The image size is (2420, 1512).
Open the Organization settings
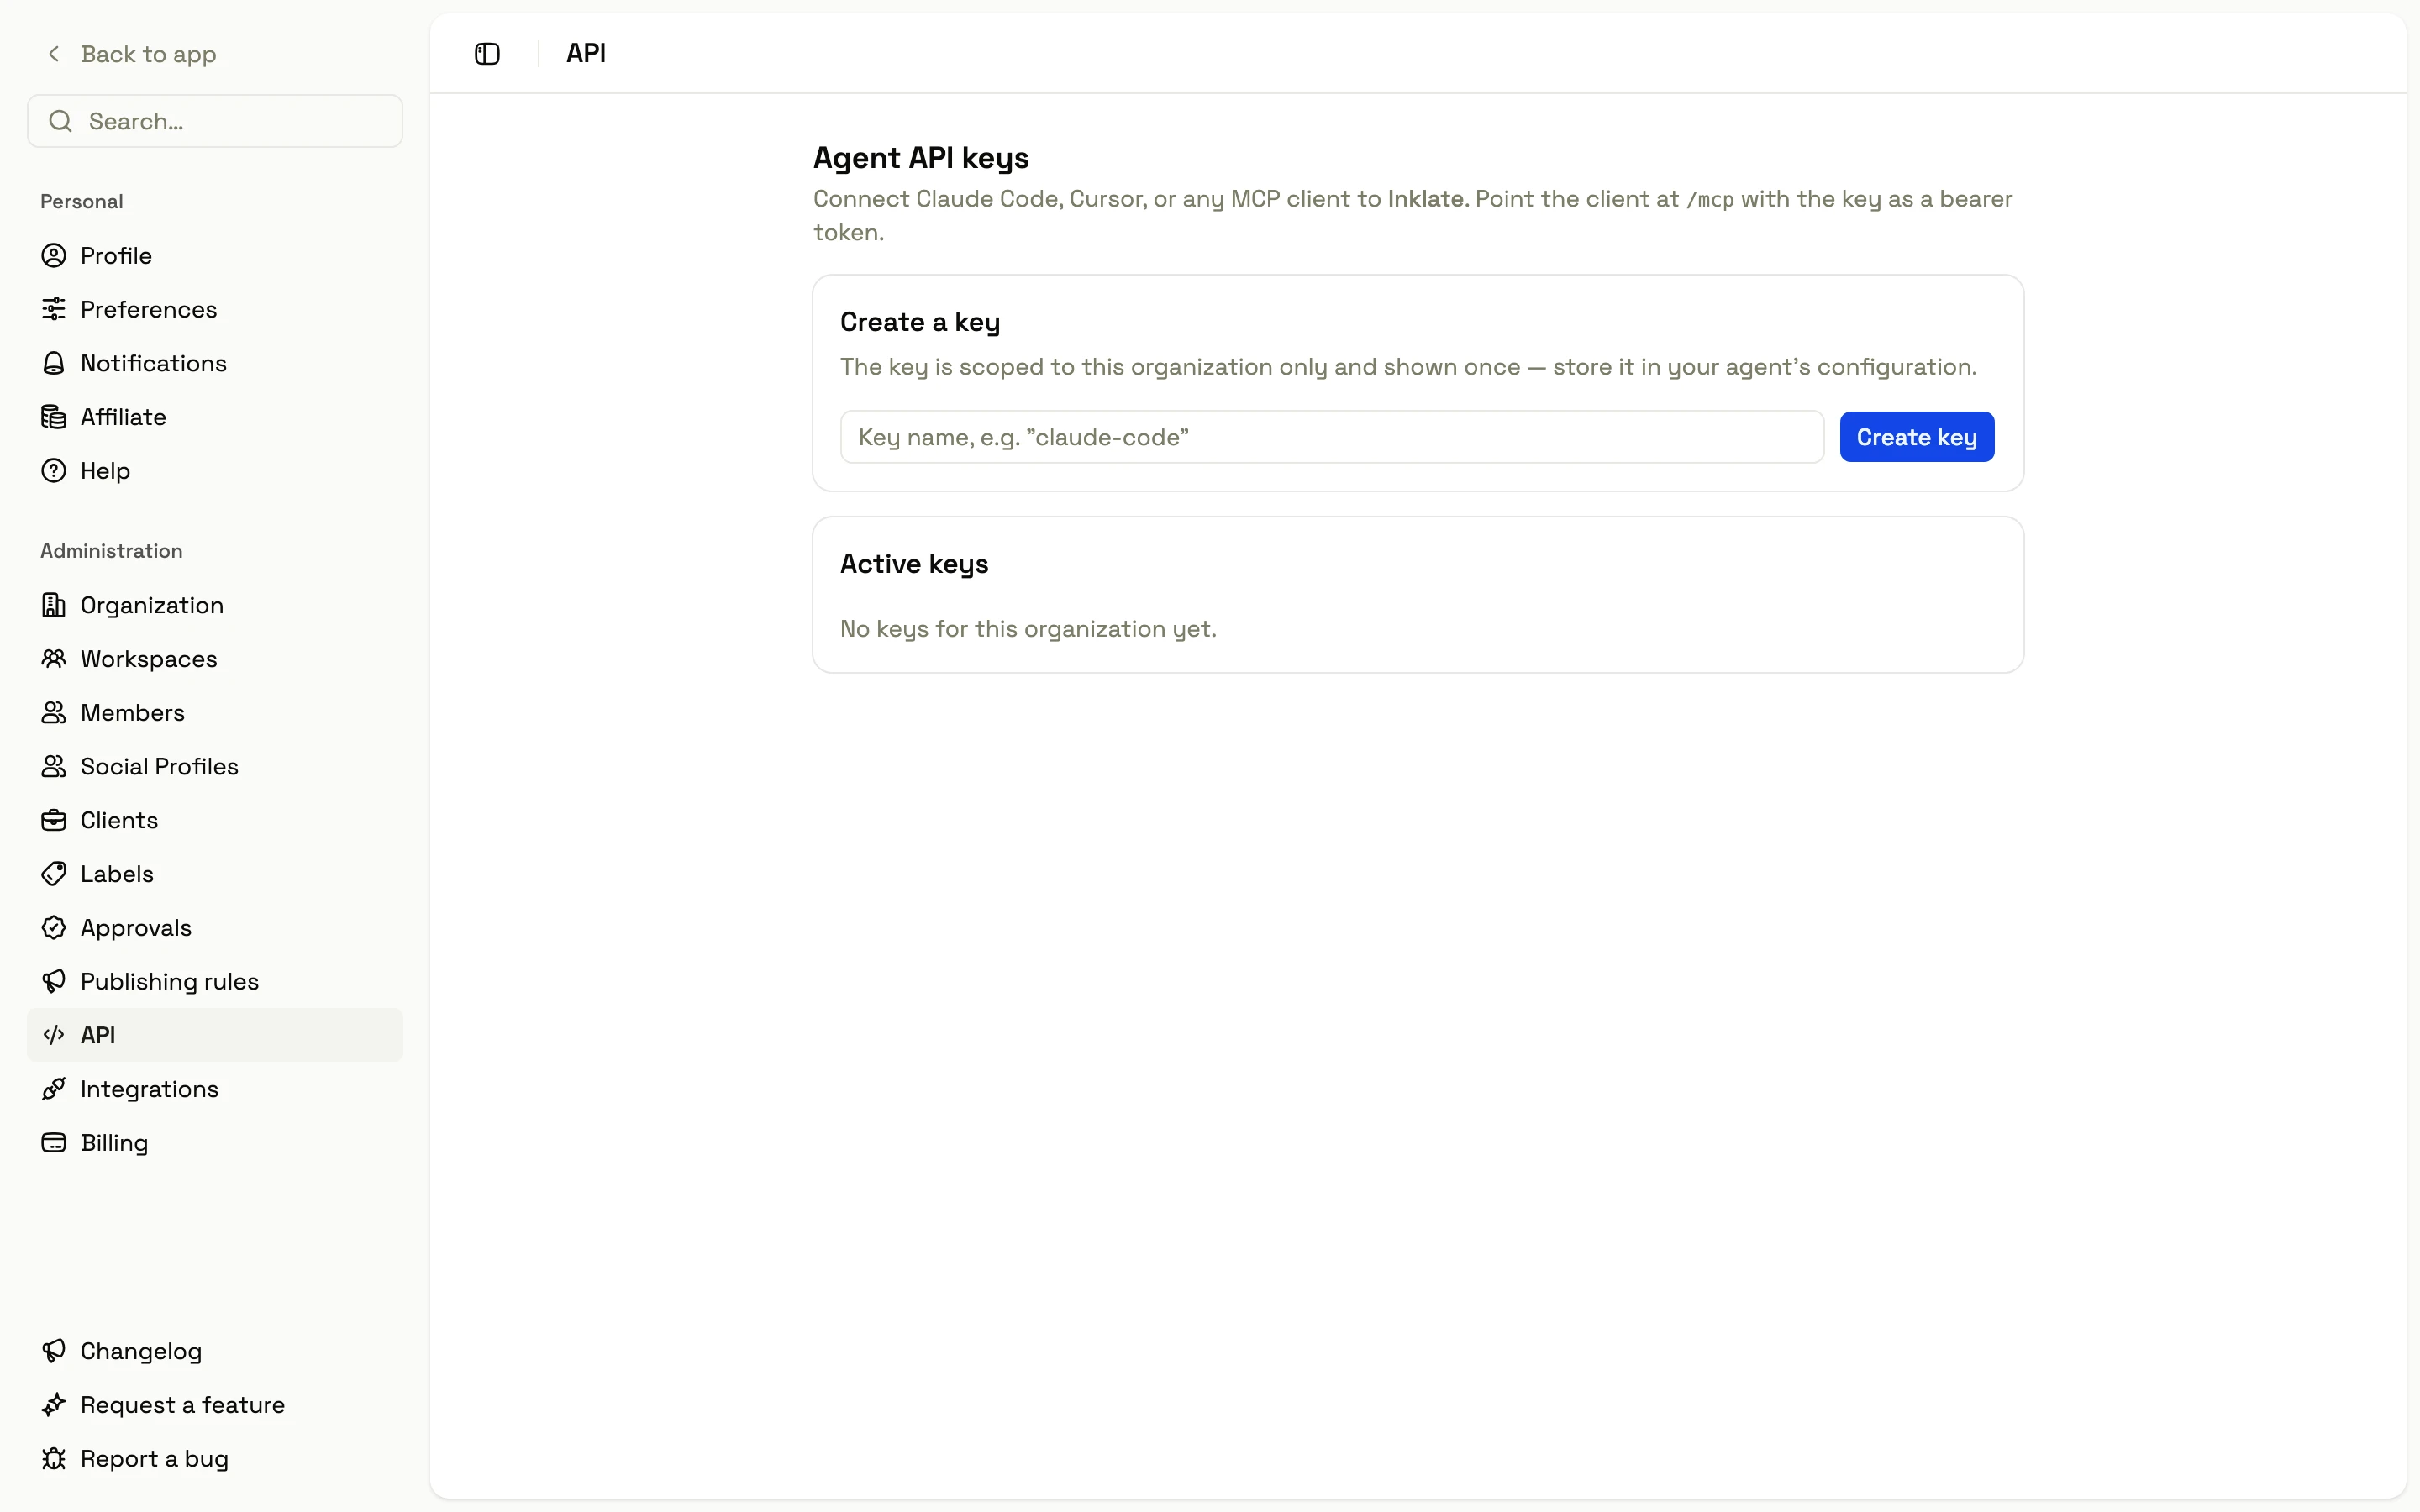point(215,605)
